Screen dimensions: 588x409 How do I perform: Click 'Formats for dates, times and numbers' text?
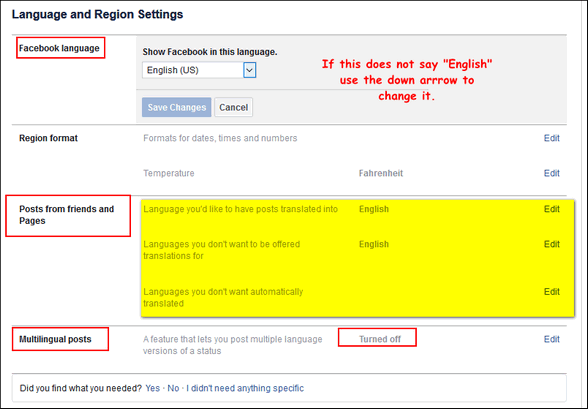coord(220,138)
